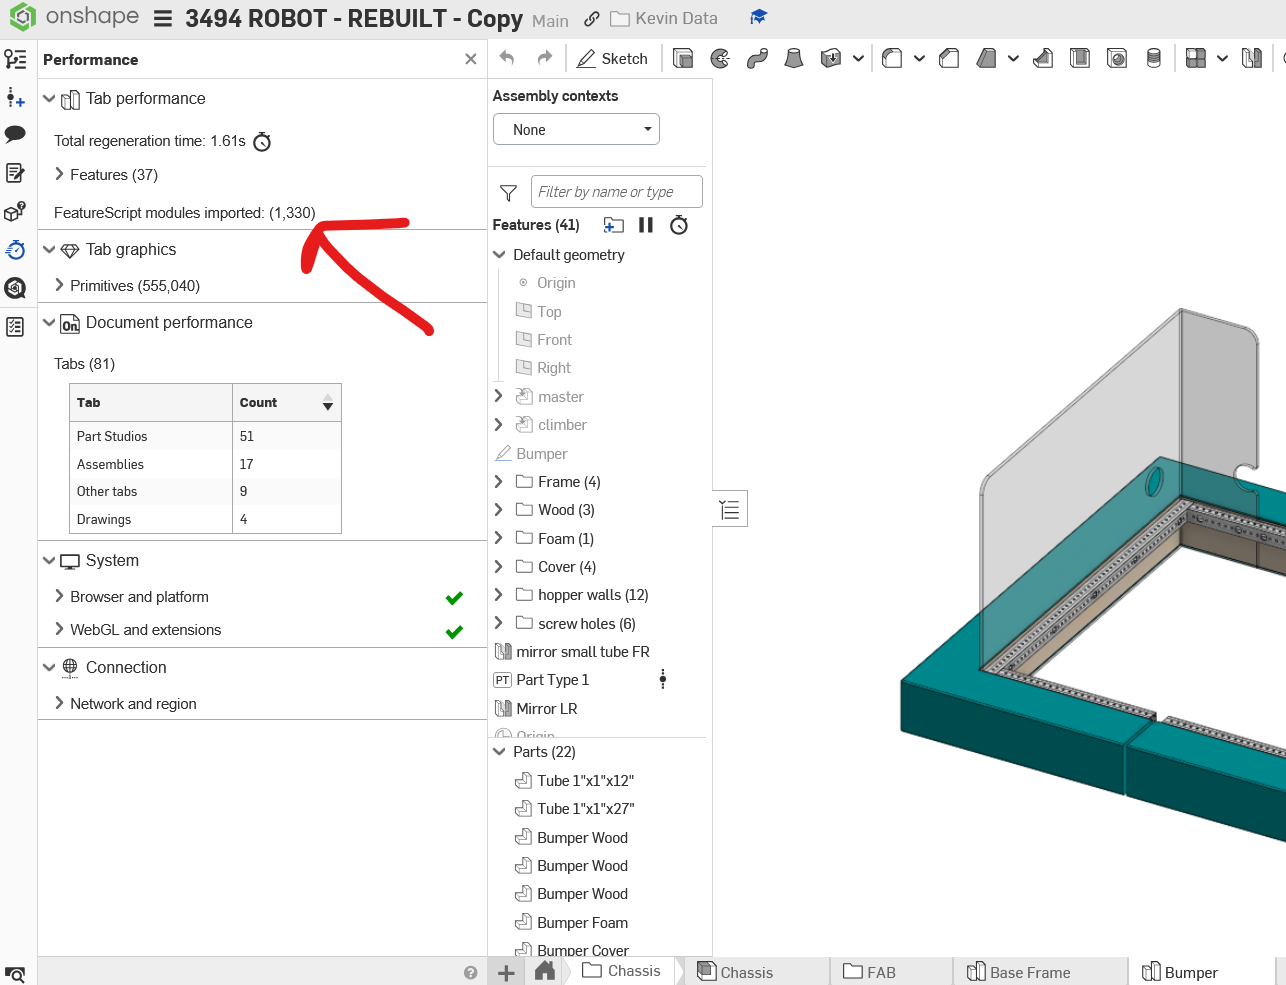Screen dimensions: 1286x985
Task: Expand Features (37) in Performance panel
Action: pyautogui.click(x=60, y=175)
